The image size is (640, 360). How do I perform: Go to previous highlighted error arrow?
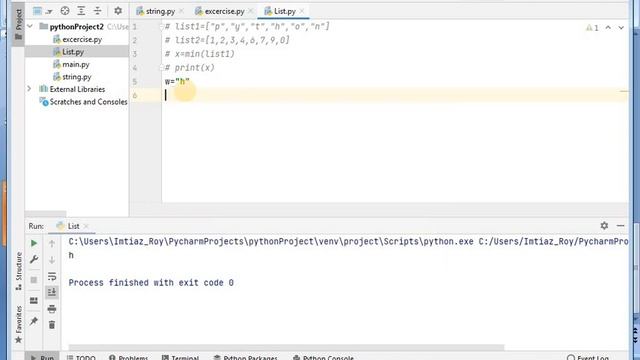pos(608,28)
